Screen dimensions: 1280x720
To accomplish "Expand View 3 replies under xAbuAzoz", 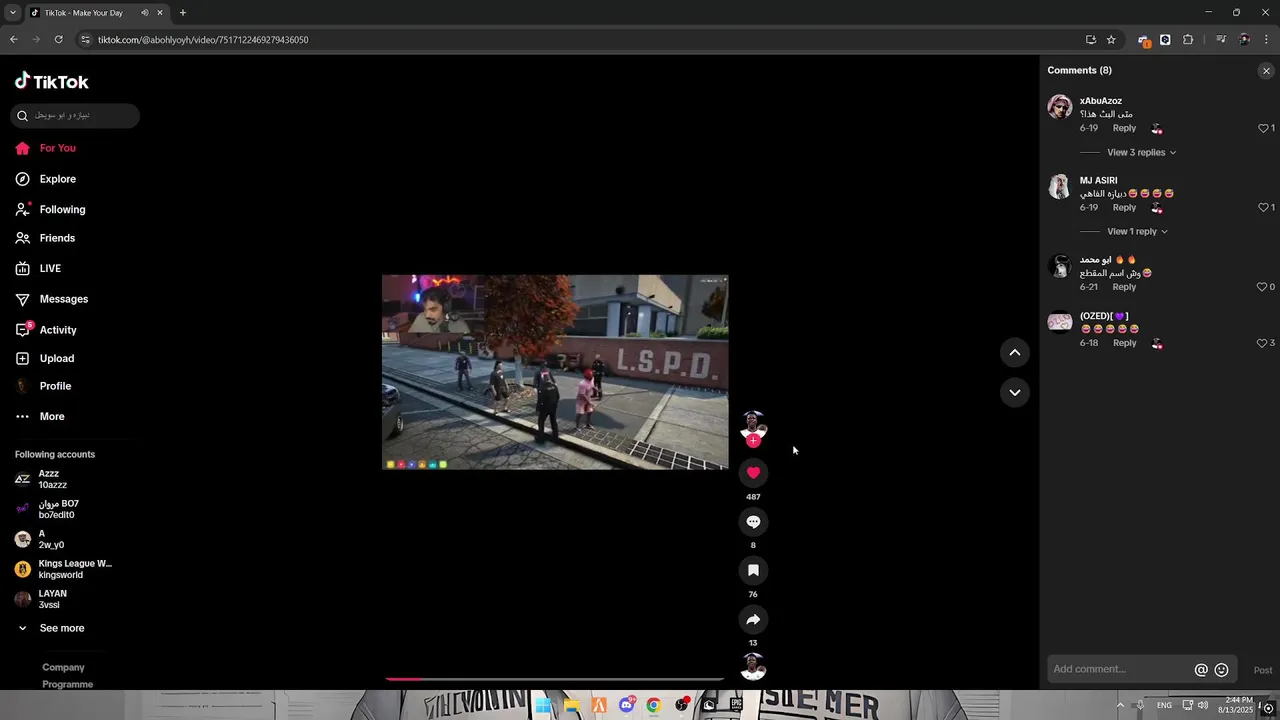I will 1141,153.
